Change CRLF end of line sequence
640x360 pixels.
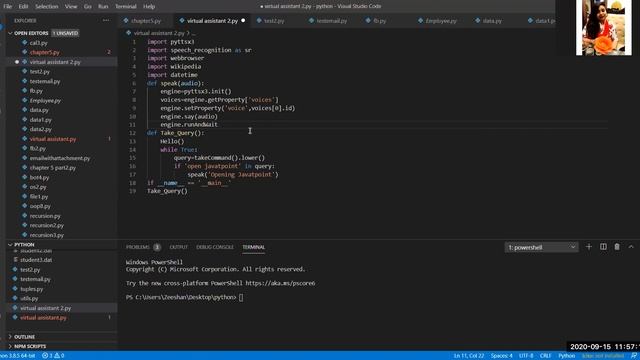click(x=545, y=356)
